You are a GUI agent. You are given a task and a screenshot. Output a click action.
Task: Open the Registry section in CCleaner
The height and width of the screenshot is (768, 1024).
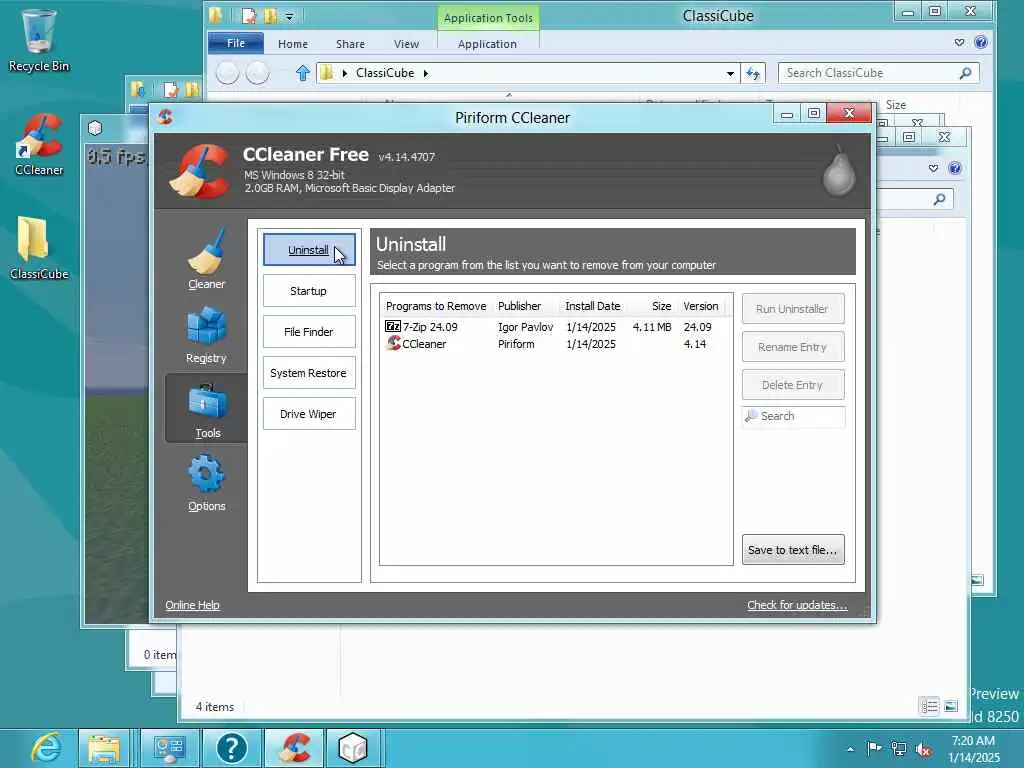[206, 334]
